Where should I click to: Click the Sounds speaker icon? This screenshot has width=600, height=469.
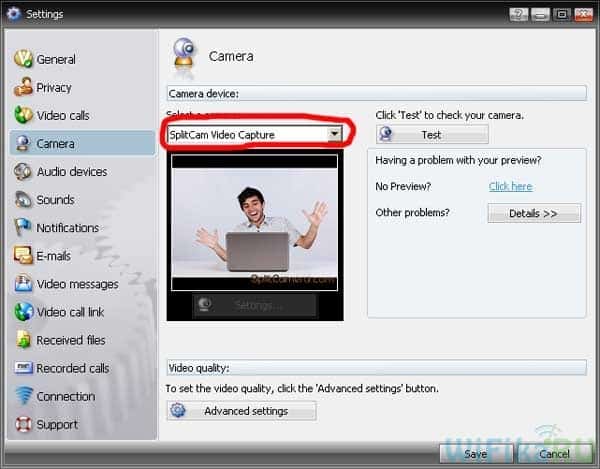pos(23,199)
